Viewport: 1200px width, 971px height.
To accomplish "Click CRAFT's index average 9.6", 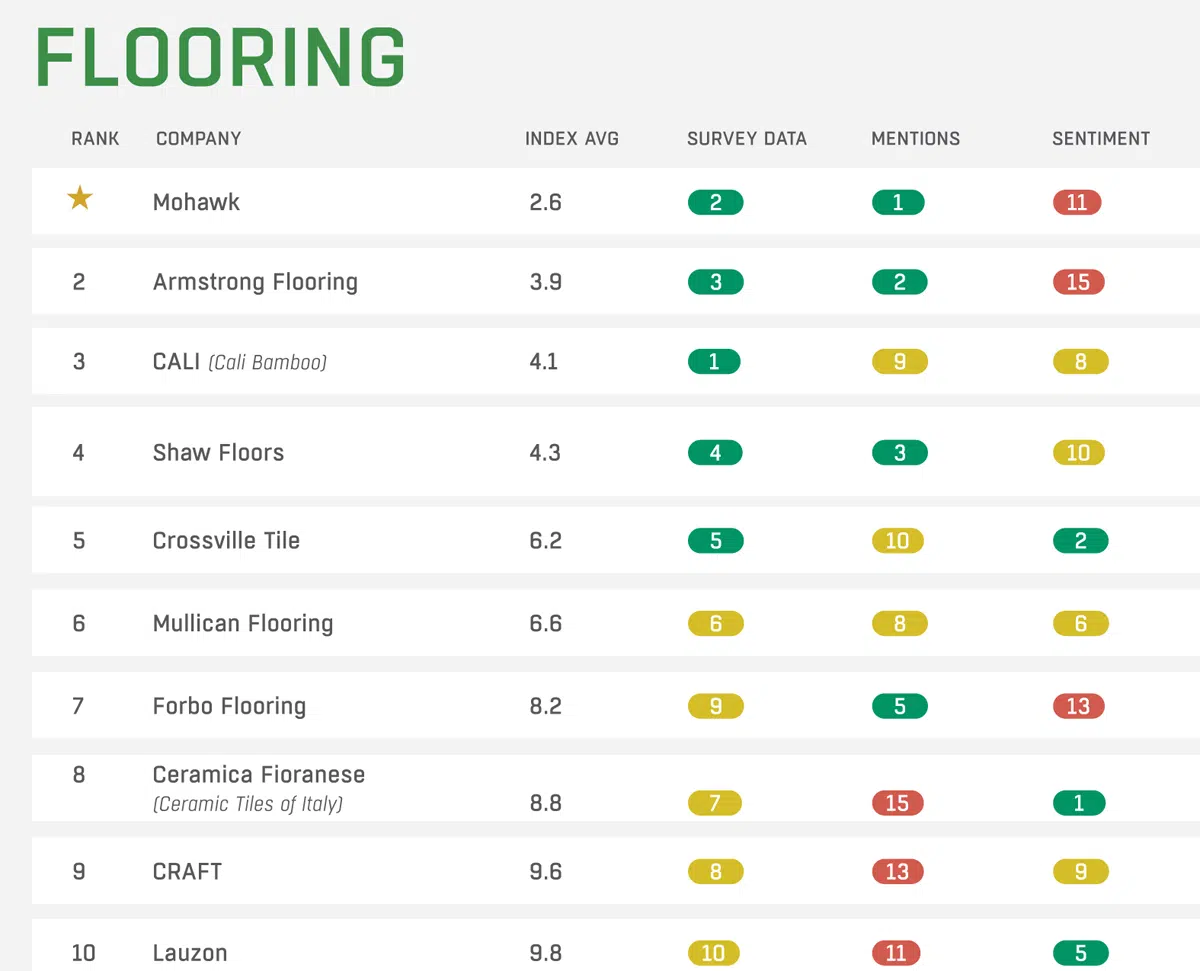I will coord(546,872).
